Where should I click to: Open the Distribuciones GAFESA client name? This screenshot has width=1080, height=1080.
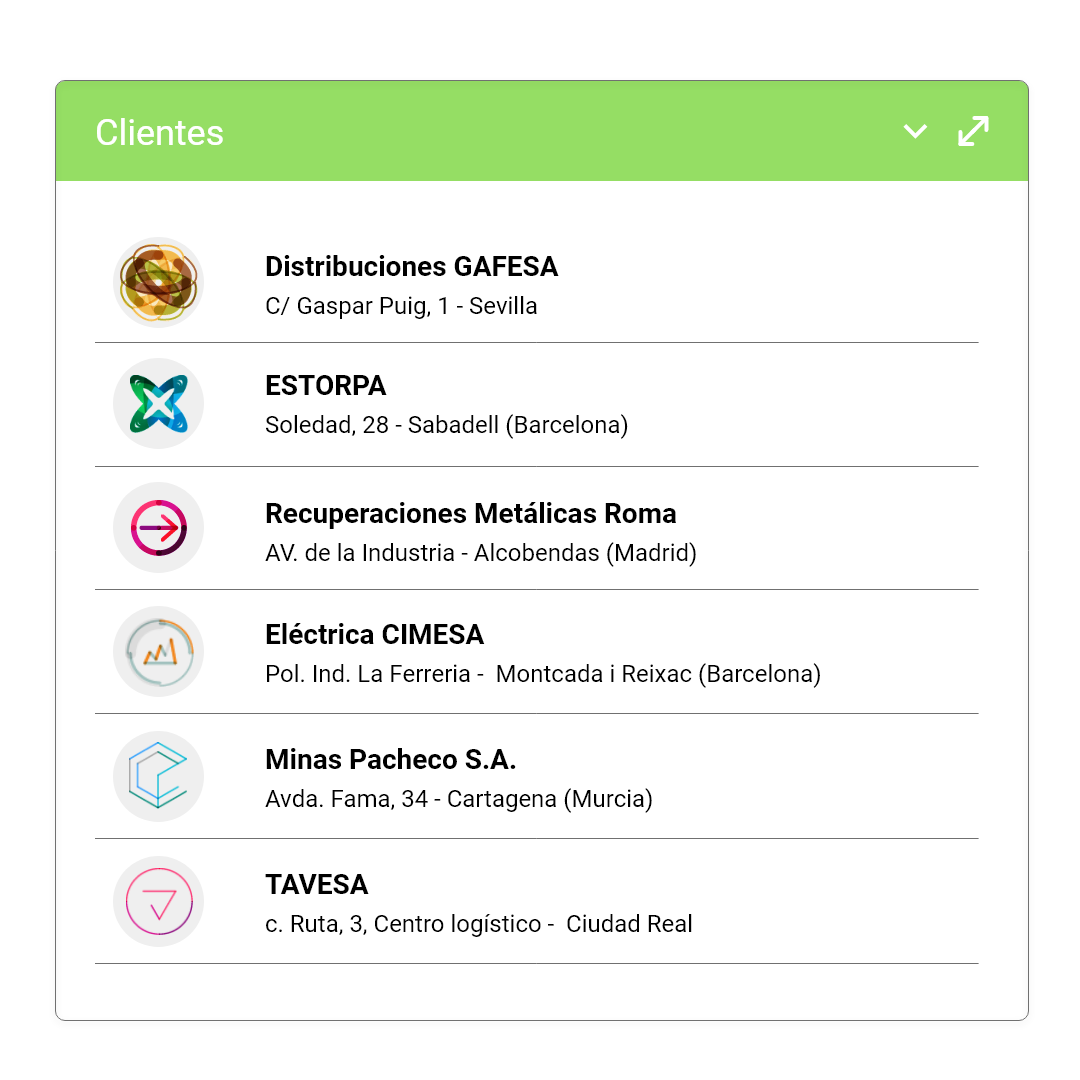[x=411, y=267]
